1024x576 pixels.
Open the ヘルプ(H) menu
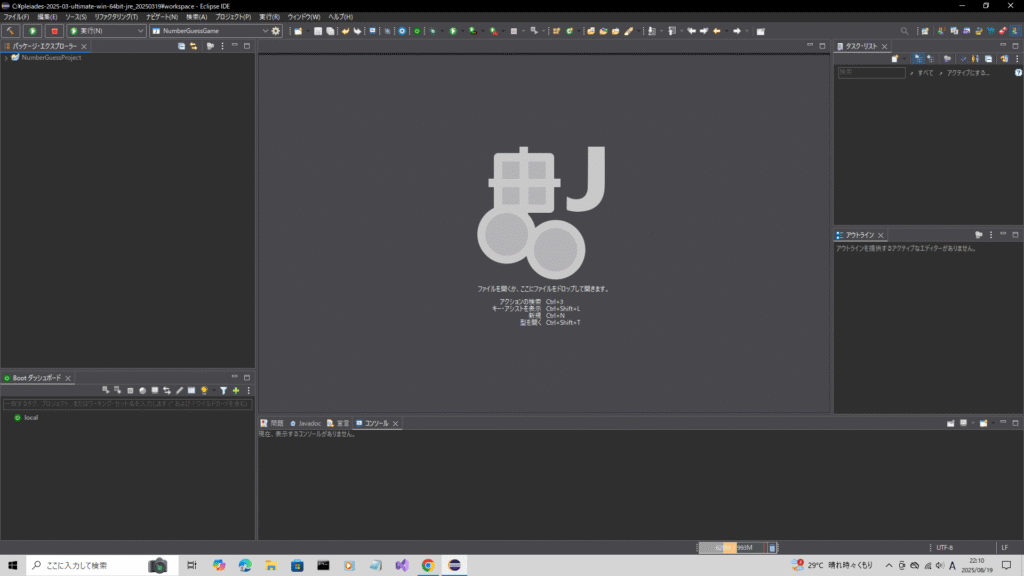tap(340, 17)
